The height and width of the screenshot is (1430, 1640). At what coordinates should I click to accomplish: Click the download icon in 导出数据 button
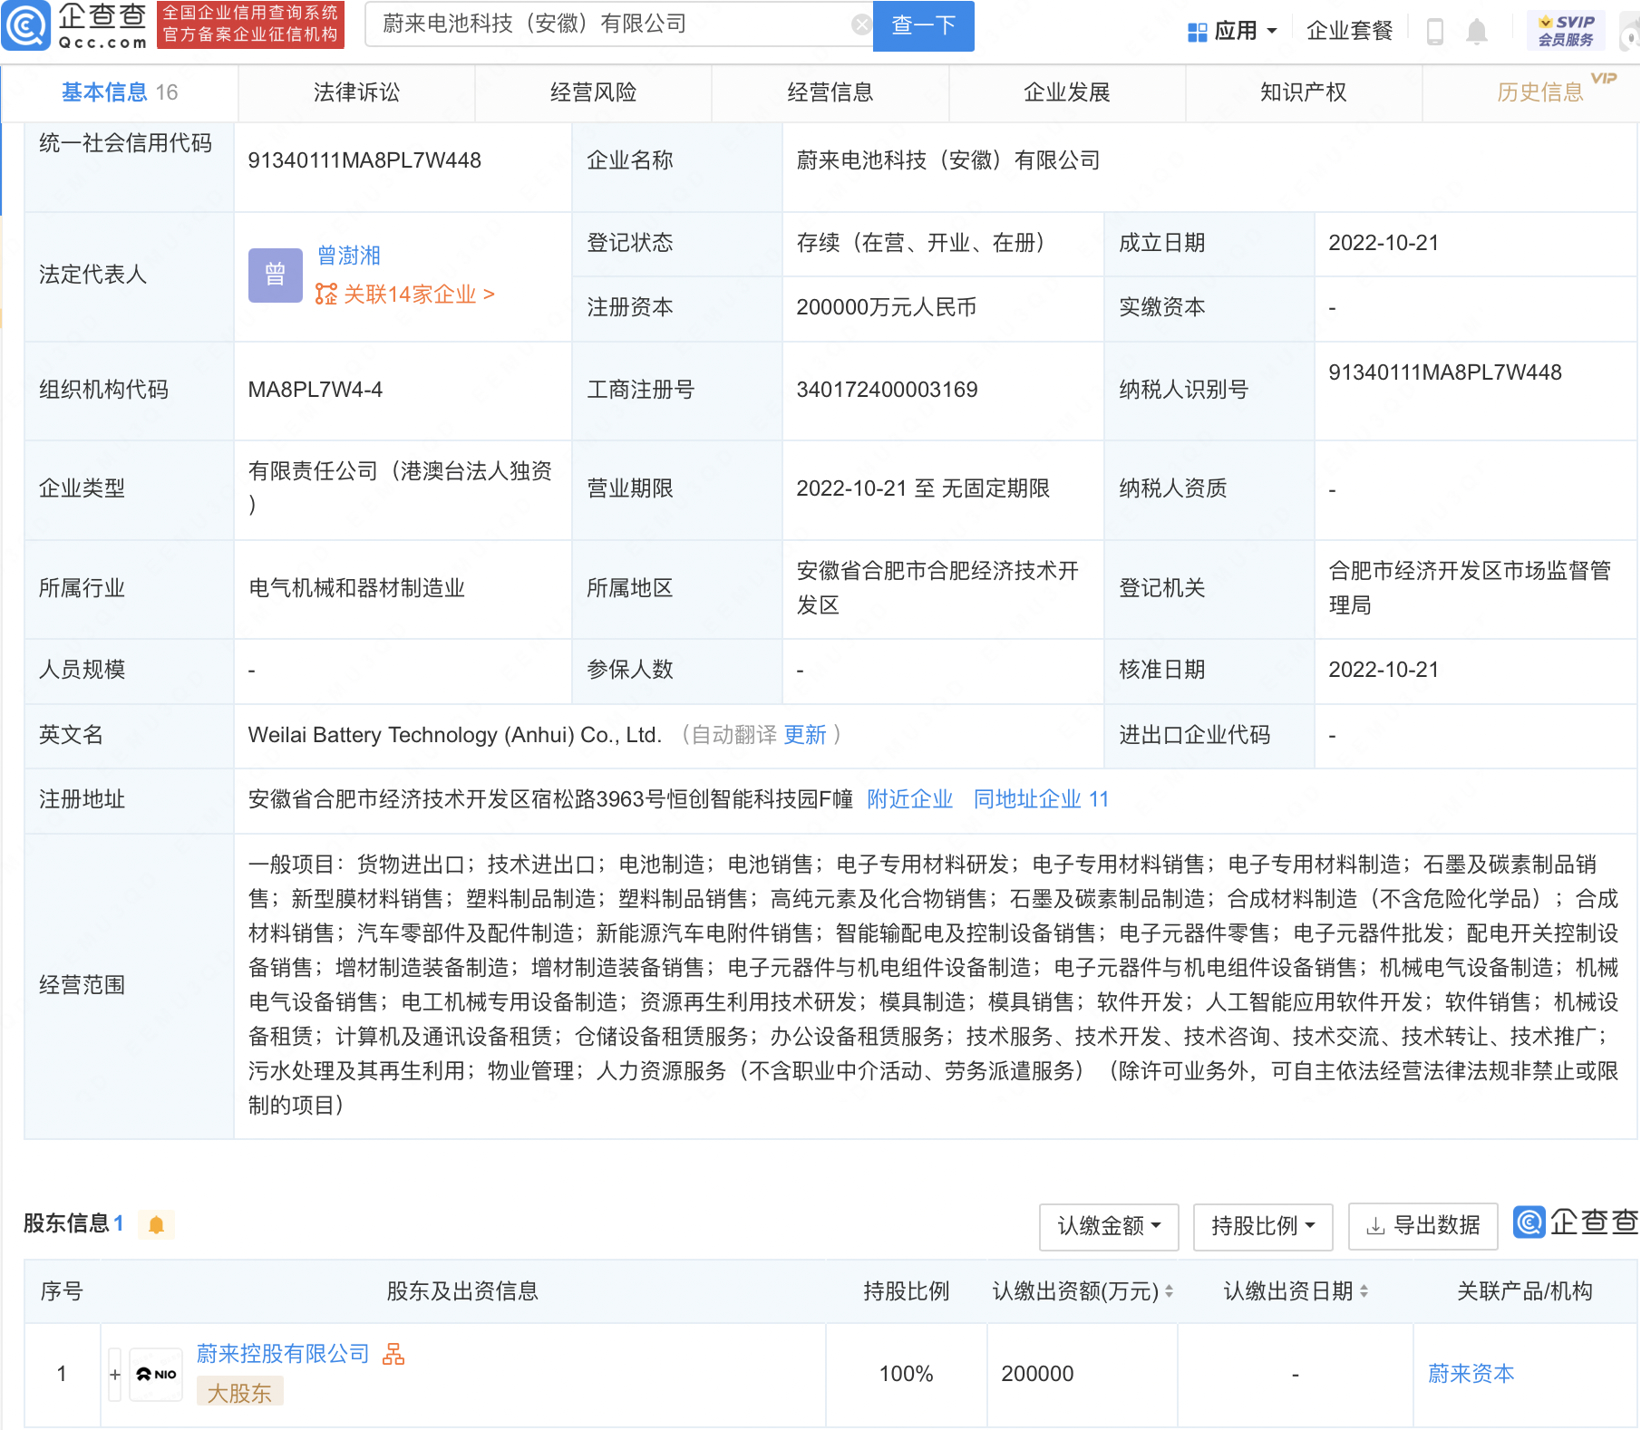(1375, 1227)
